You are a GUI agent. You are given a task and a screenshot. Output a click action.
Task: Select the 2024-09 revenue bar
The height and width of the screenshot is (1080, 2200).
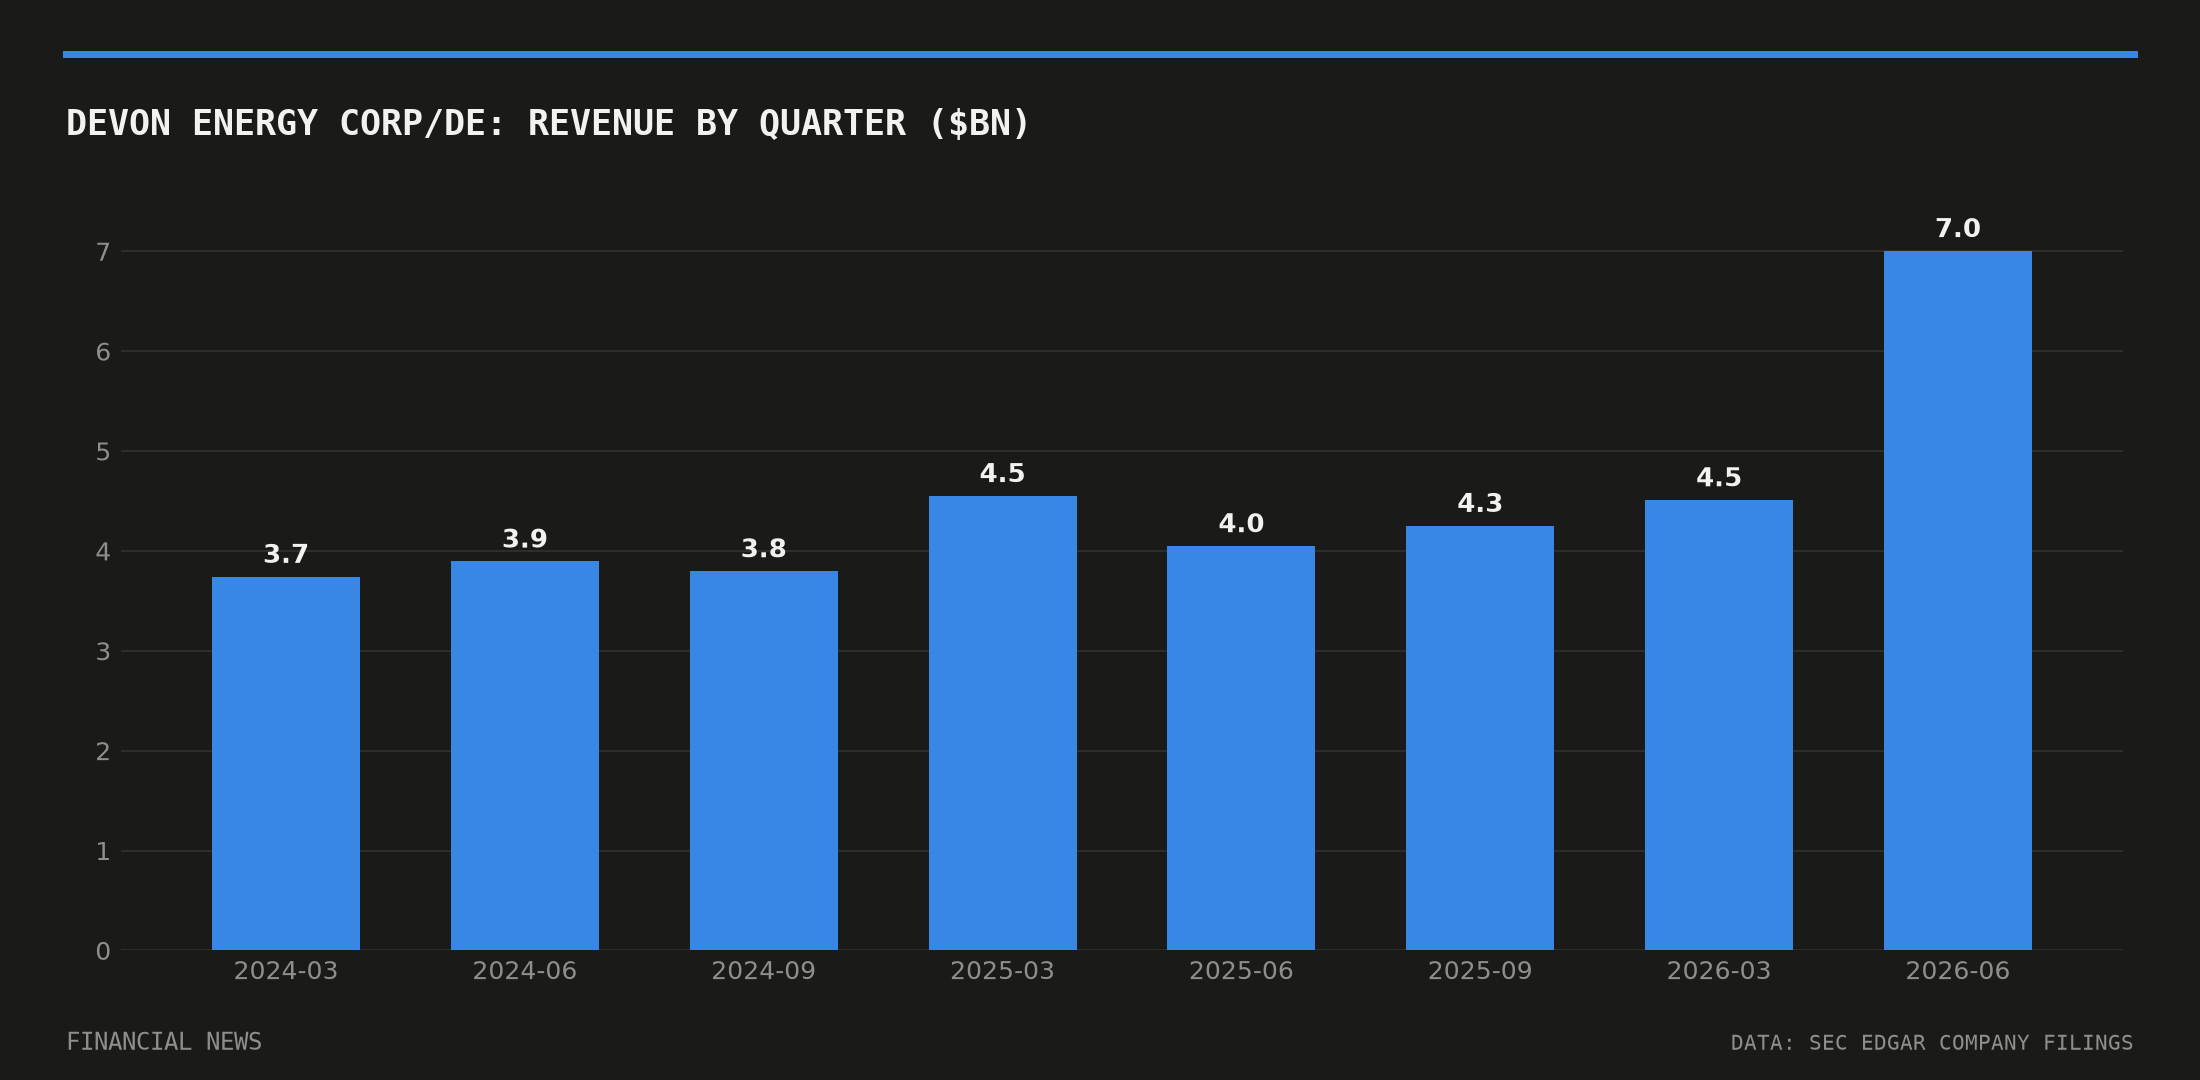(x=764, y=760)
